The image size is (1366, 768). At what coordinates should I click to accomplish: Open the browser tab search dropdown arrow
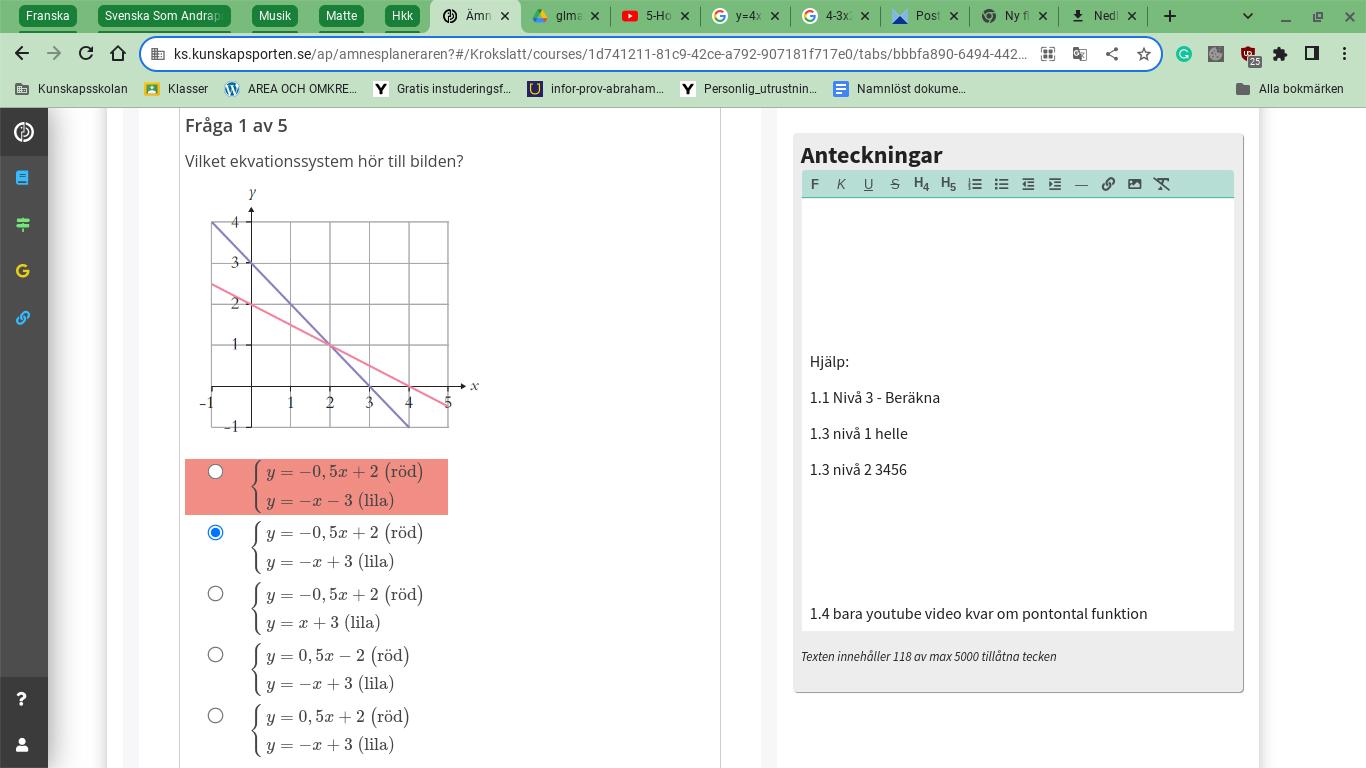[x=1247, y=16]
